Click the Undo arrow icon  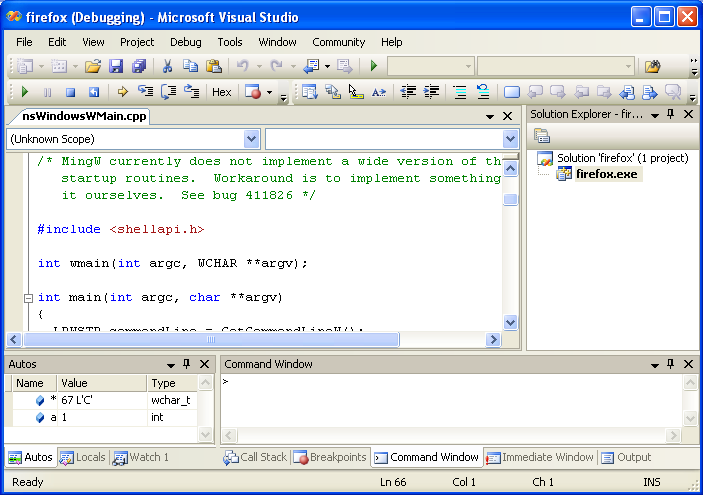coord(243,66)
